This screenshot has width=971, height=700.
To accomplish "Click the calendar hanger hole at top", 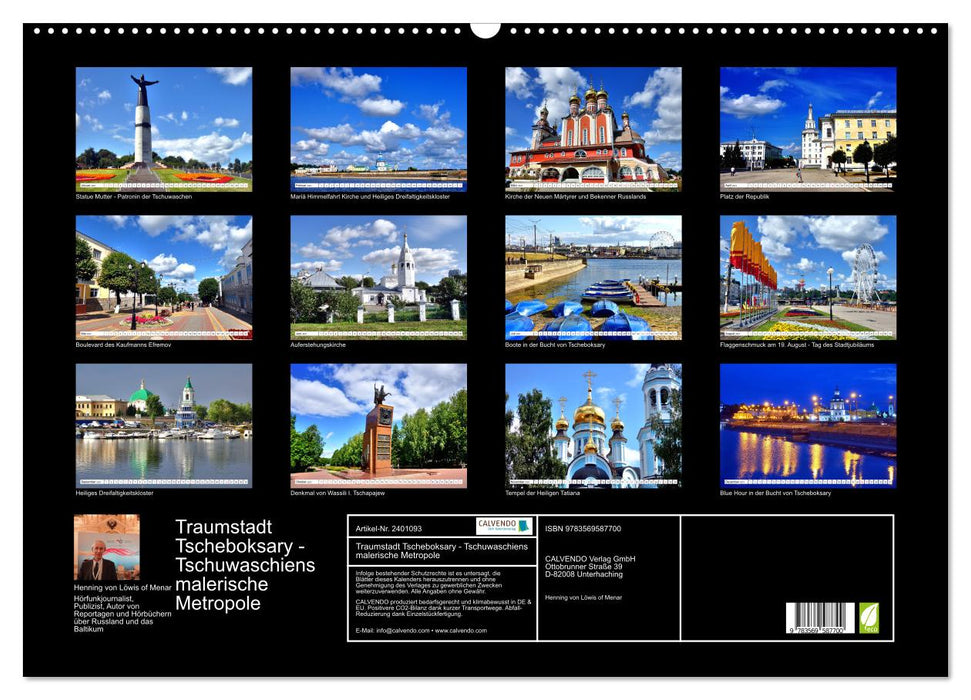I will 486,28.
